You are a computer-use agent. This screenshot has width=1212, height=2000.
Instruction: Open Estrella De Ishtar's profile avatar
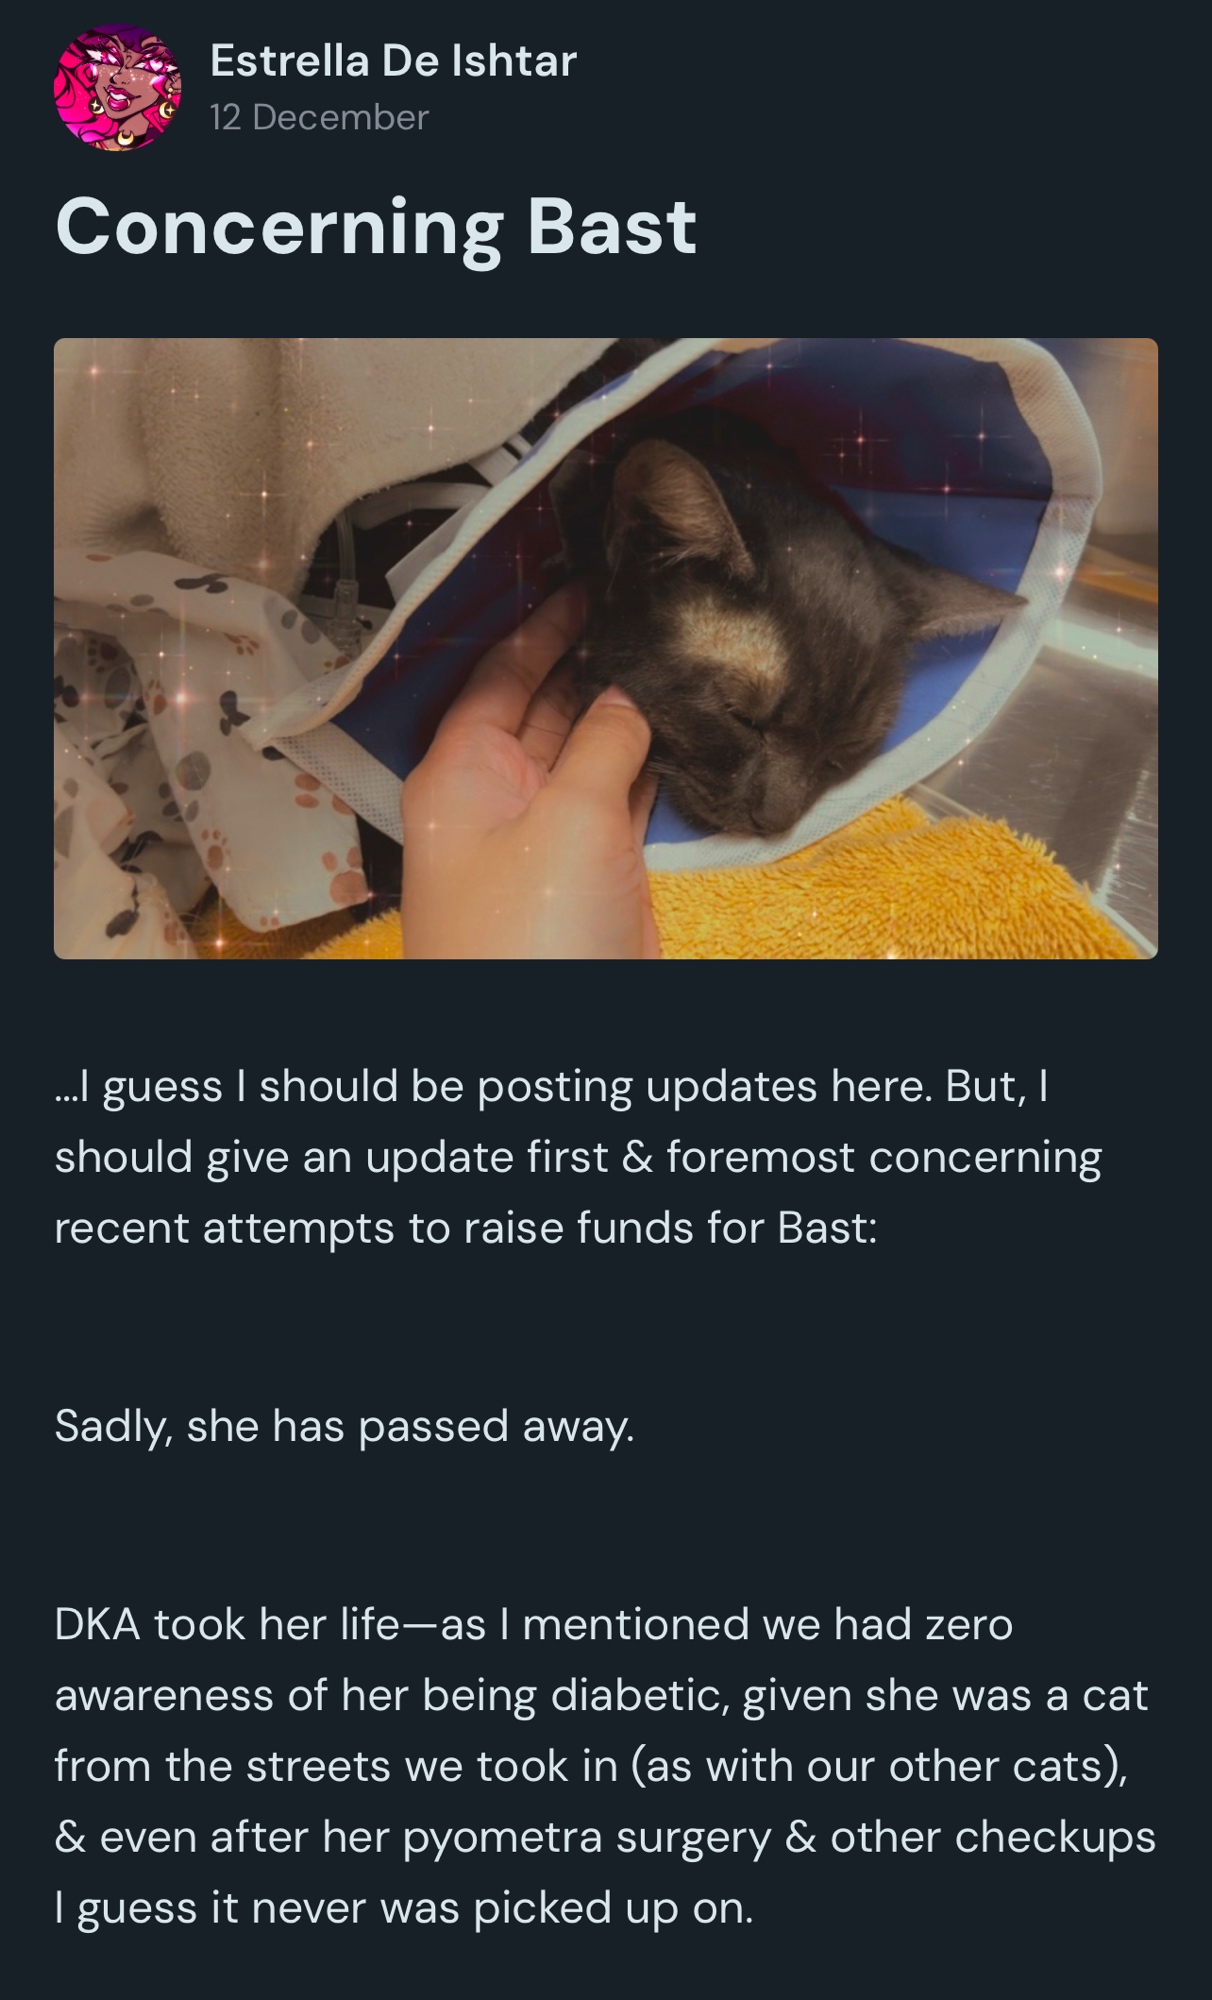pyautogui.click(x=117, y=88)
